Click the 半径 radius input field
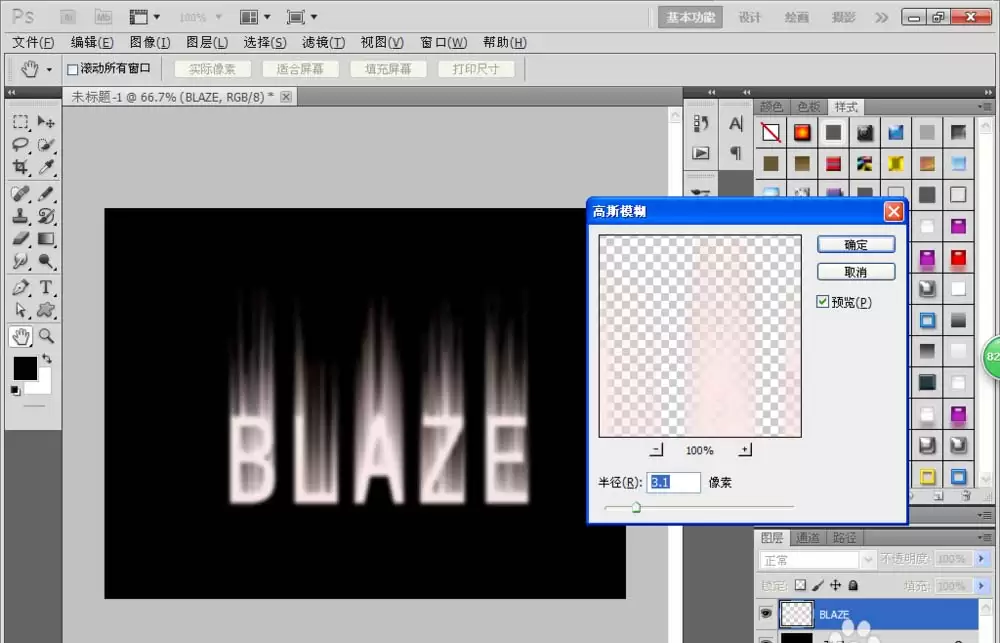This screenshot has height=643, width=1000. pyautogui.click(x=673, y=482)
